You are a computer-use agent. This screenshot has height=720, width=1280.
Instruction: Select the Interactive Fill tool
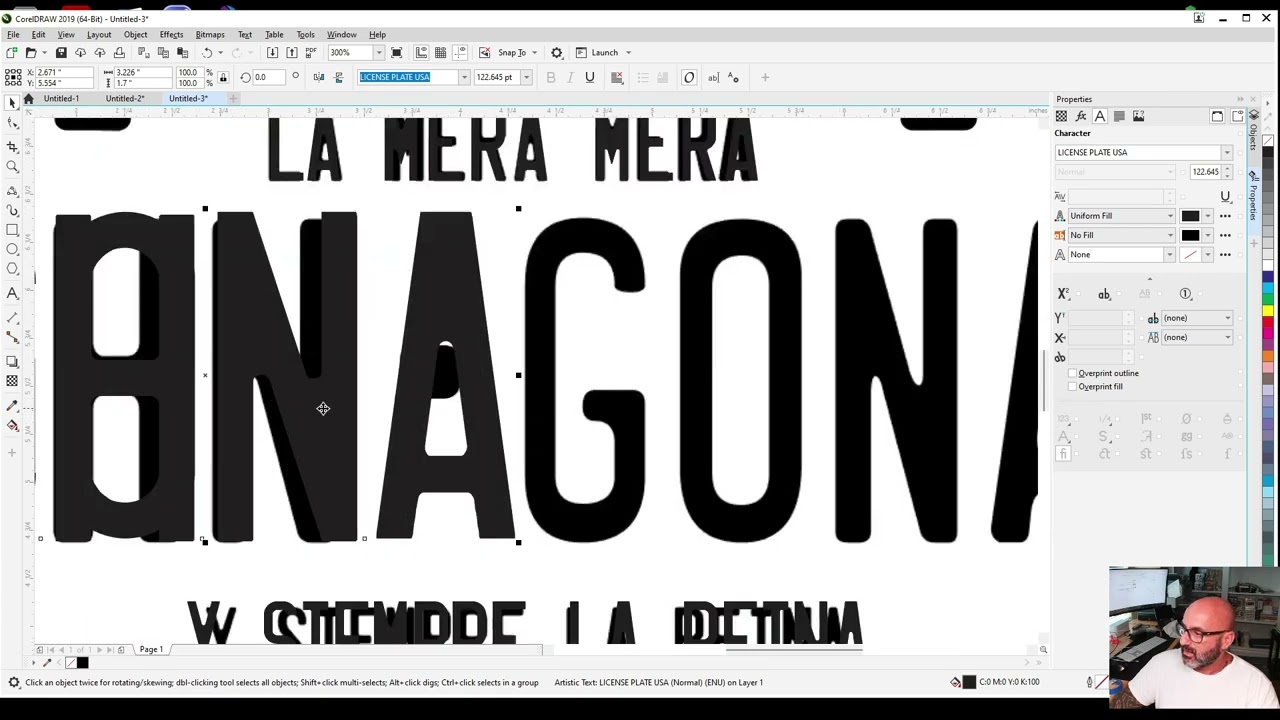[12, 425]
